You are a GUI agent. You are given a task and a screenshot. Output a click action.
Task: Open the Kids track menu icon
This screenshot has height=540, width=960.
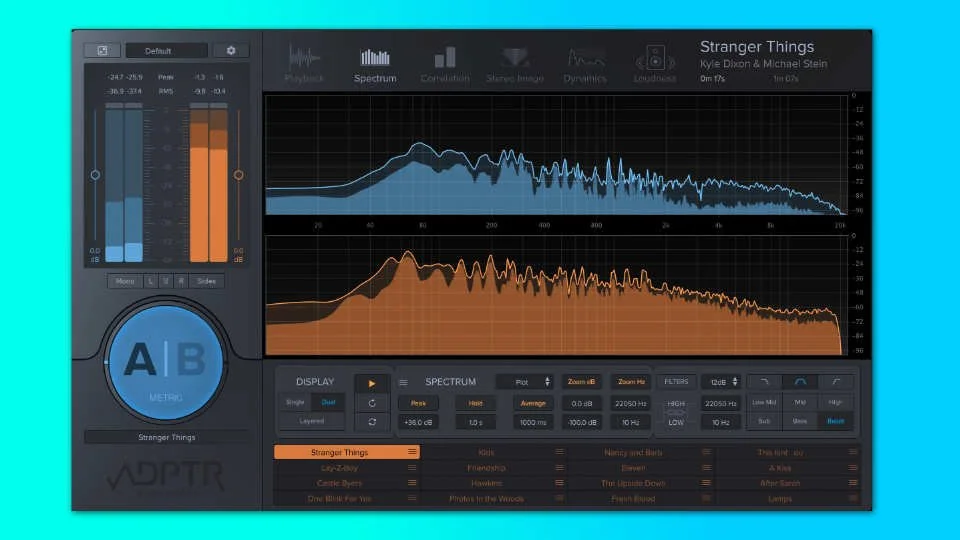pos(559,452)
